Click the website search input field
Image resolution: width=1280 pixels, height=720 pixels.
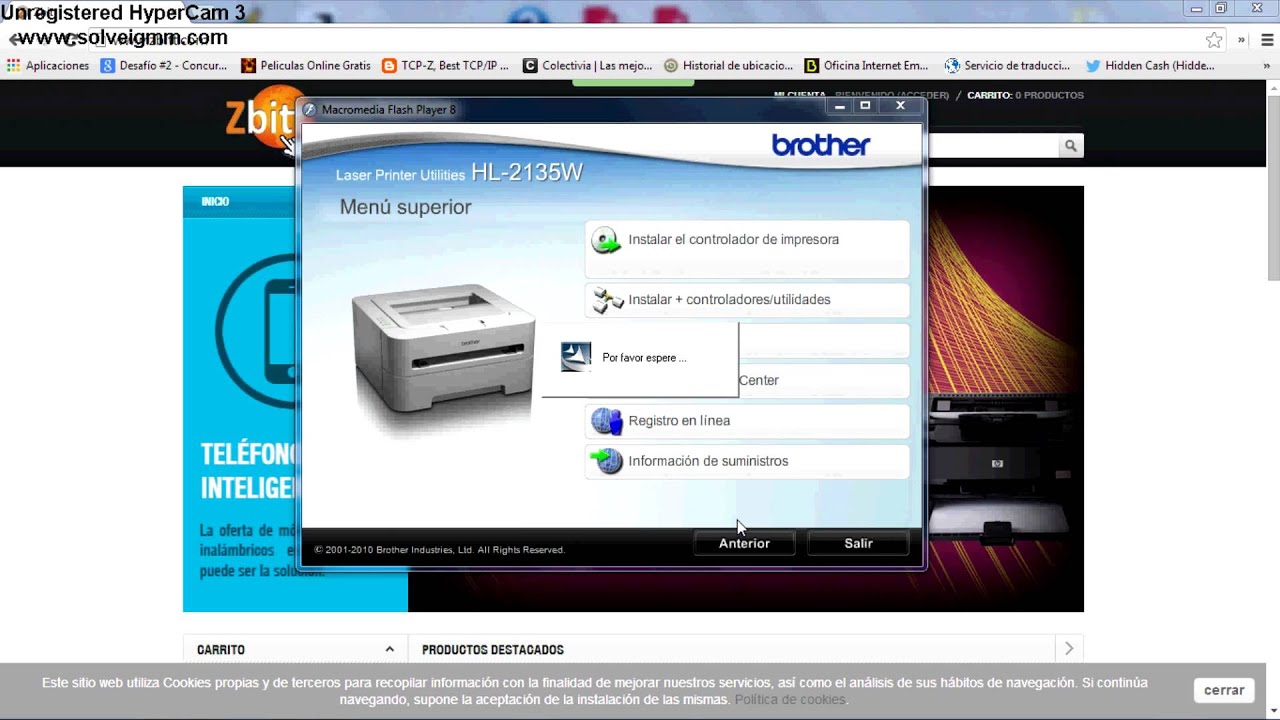click(x=993, y=146)
